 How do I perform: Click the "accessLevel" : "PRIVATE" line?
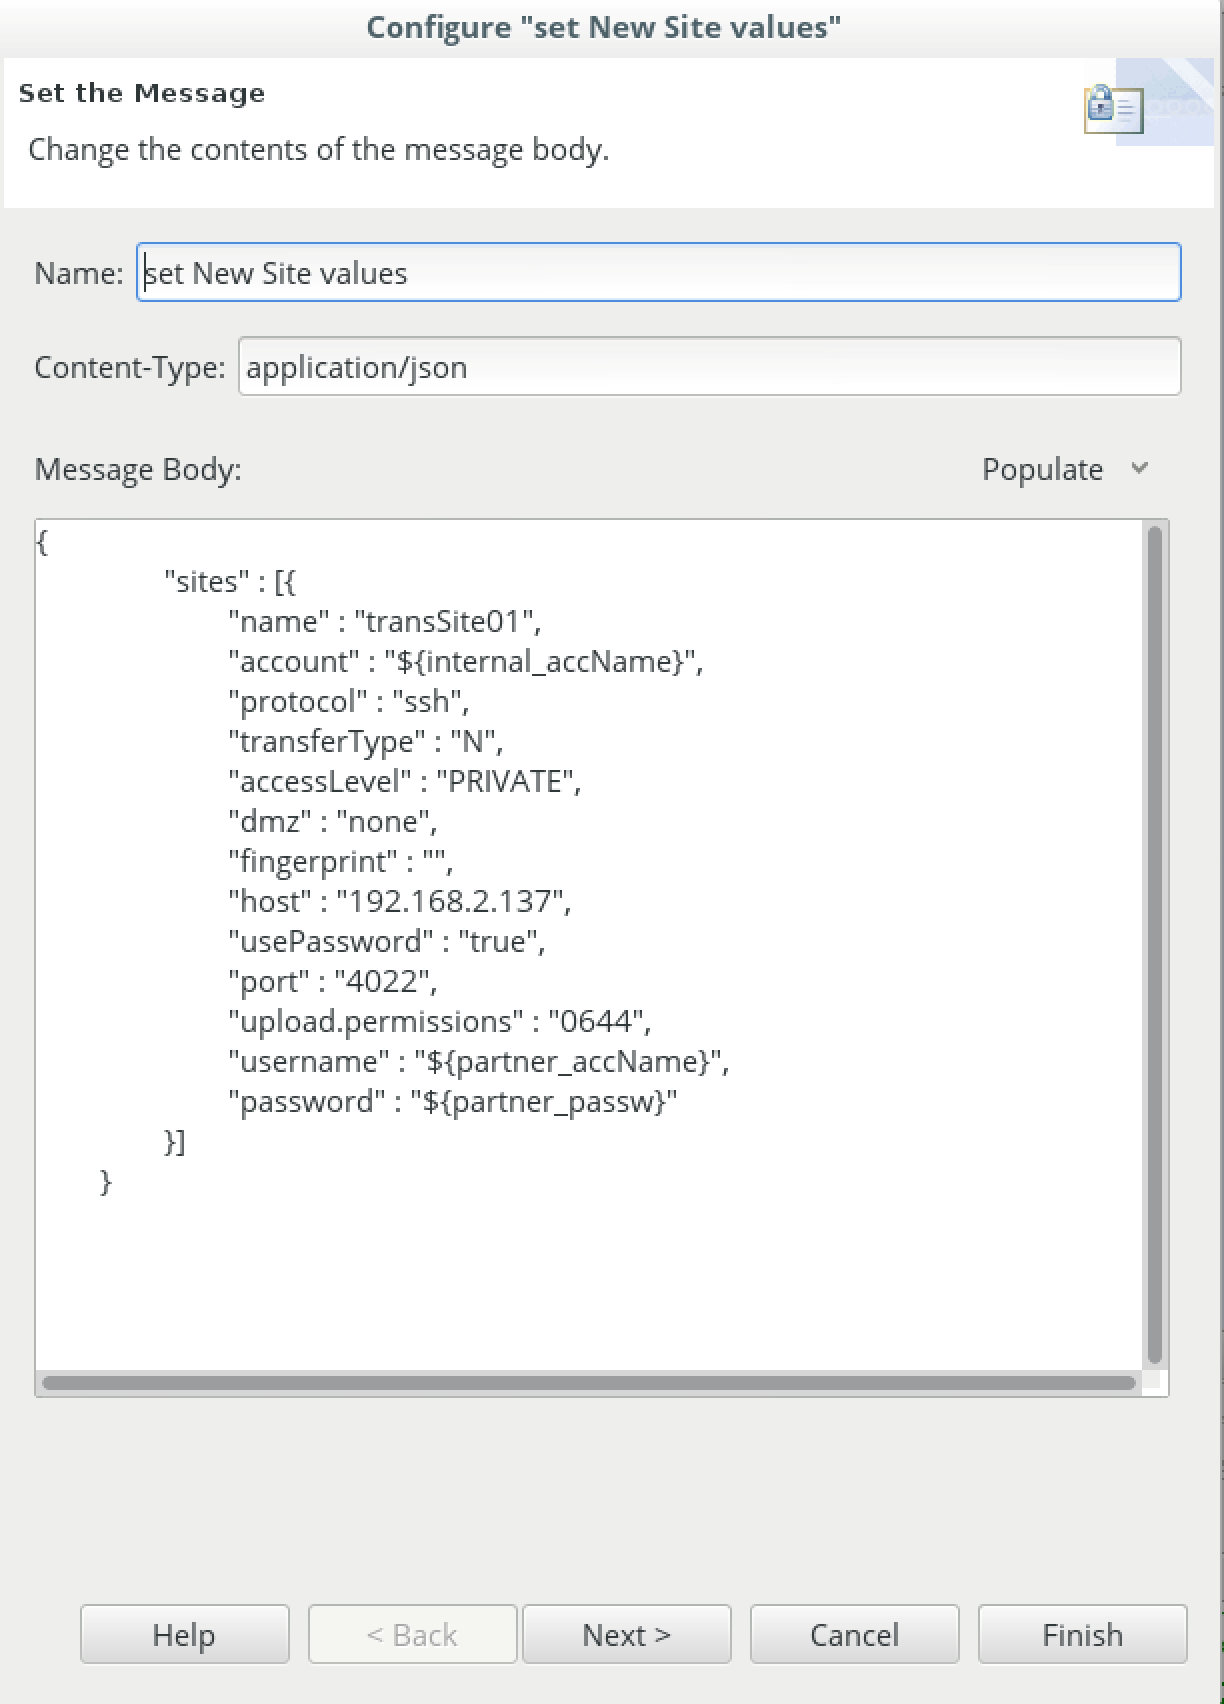[x=405, y=781]
